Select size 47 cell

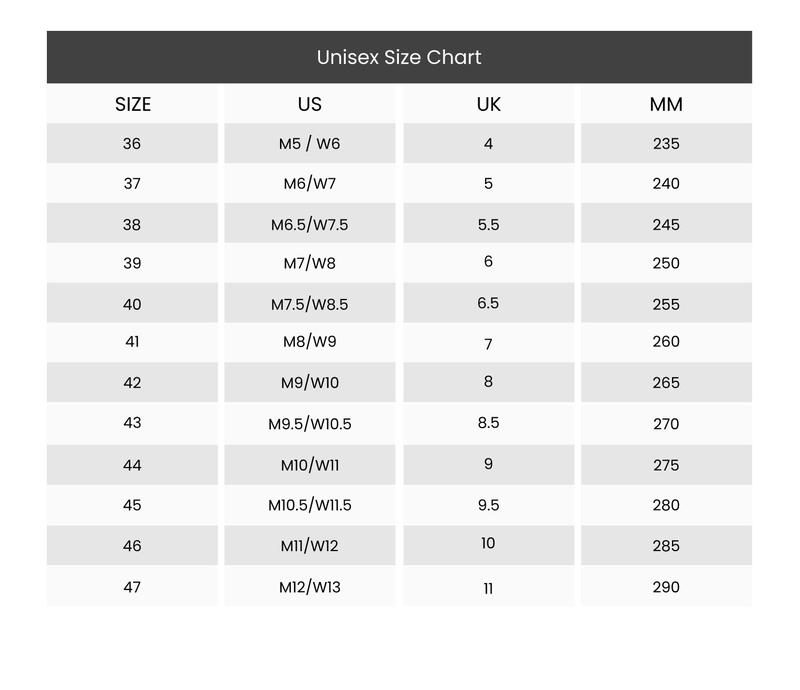click(132, 587)
